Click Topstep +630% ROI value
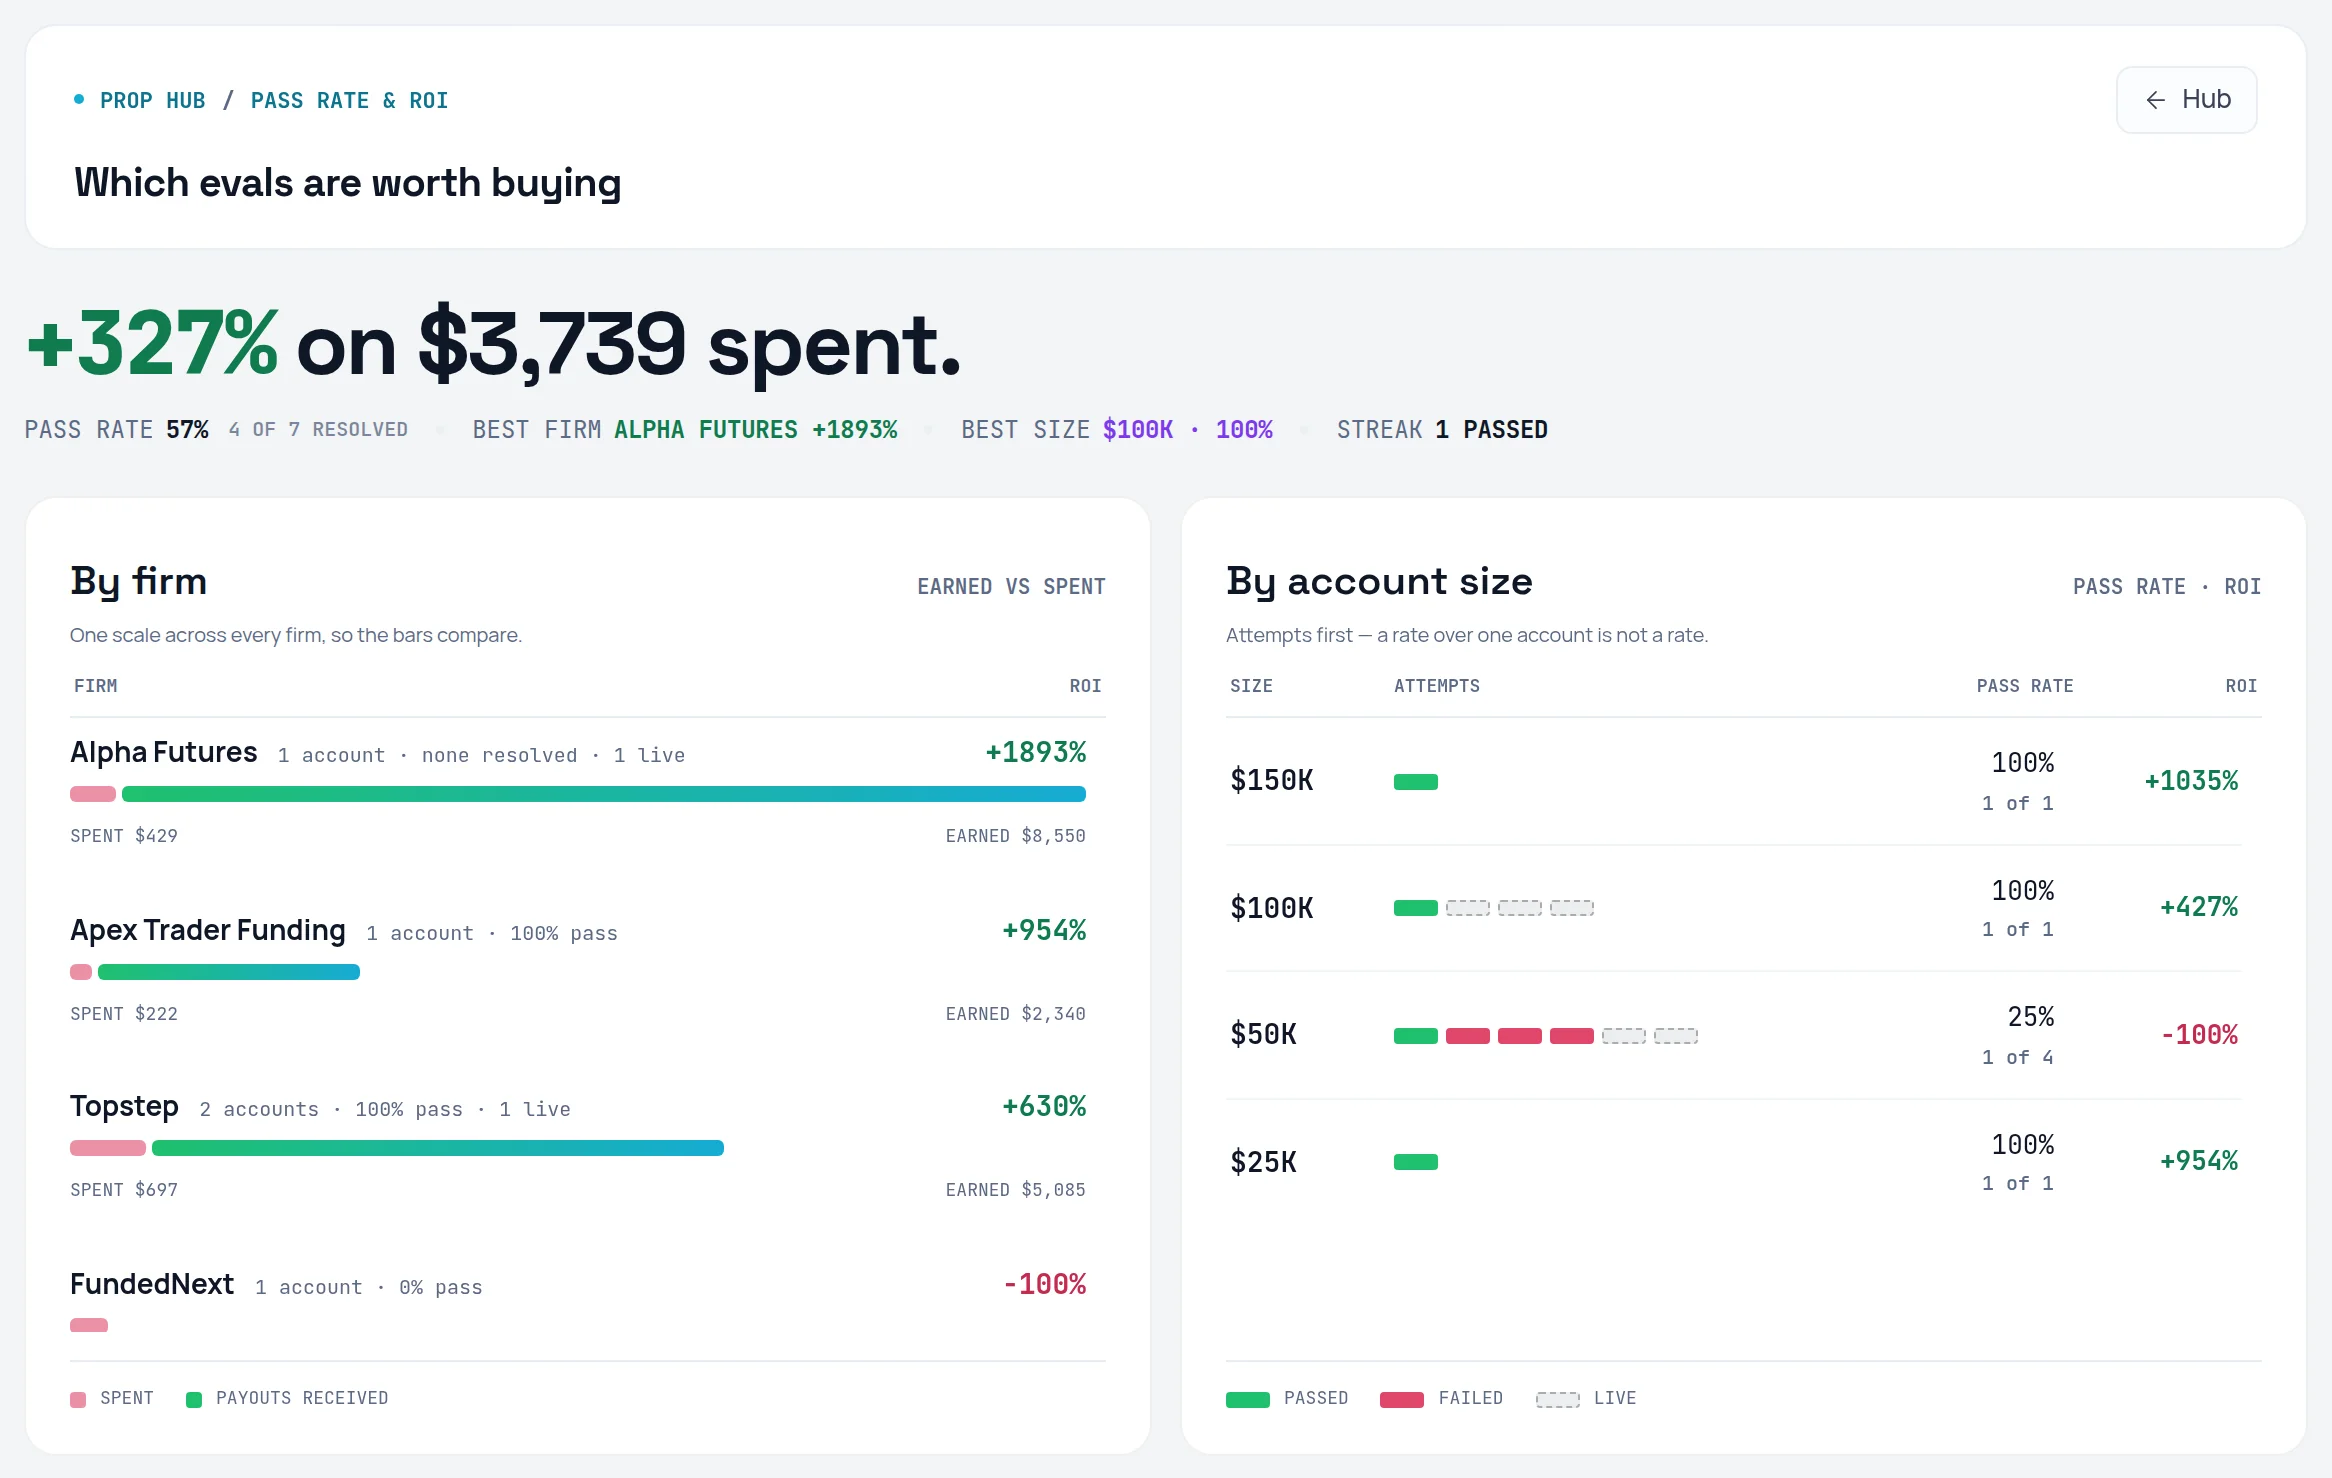 click(x=1044, y=1106)
